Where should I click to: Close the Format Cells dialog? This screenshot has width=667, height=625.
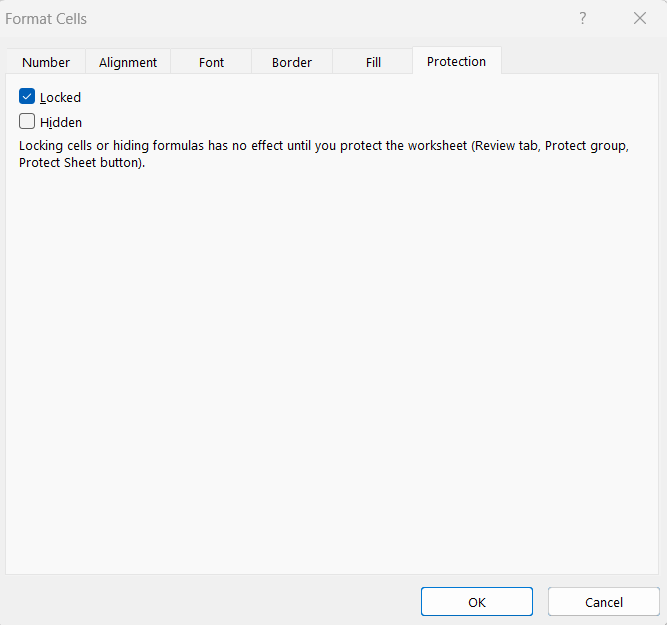pos(640,18)
